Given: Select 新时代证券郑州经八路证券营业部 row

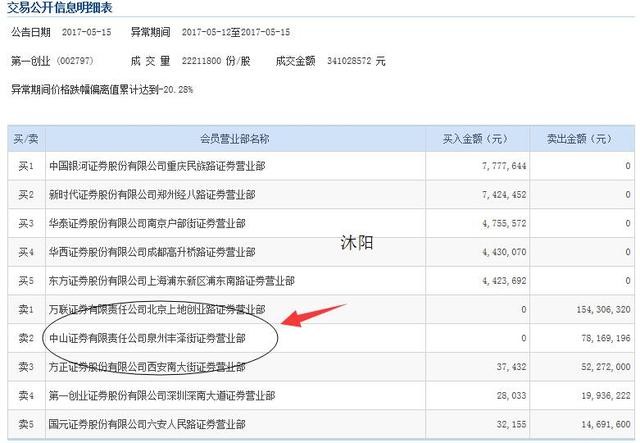Looking at the screenshot, I should (x=321, y=195).
